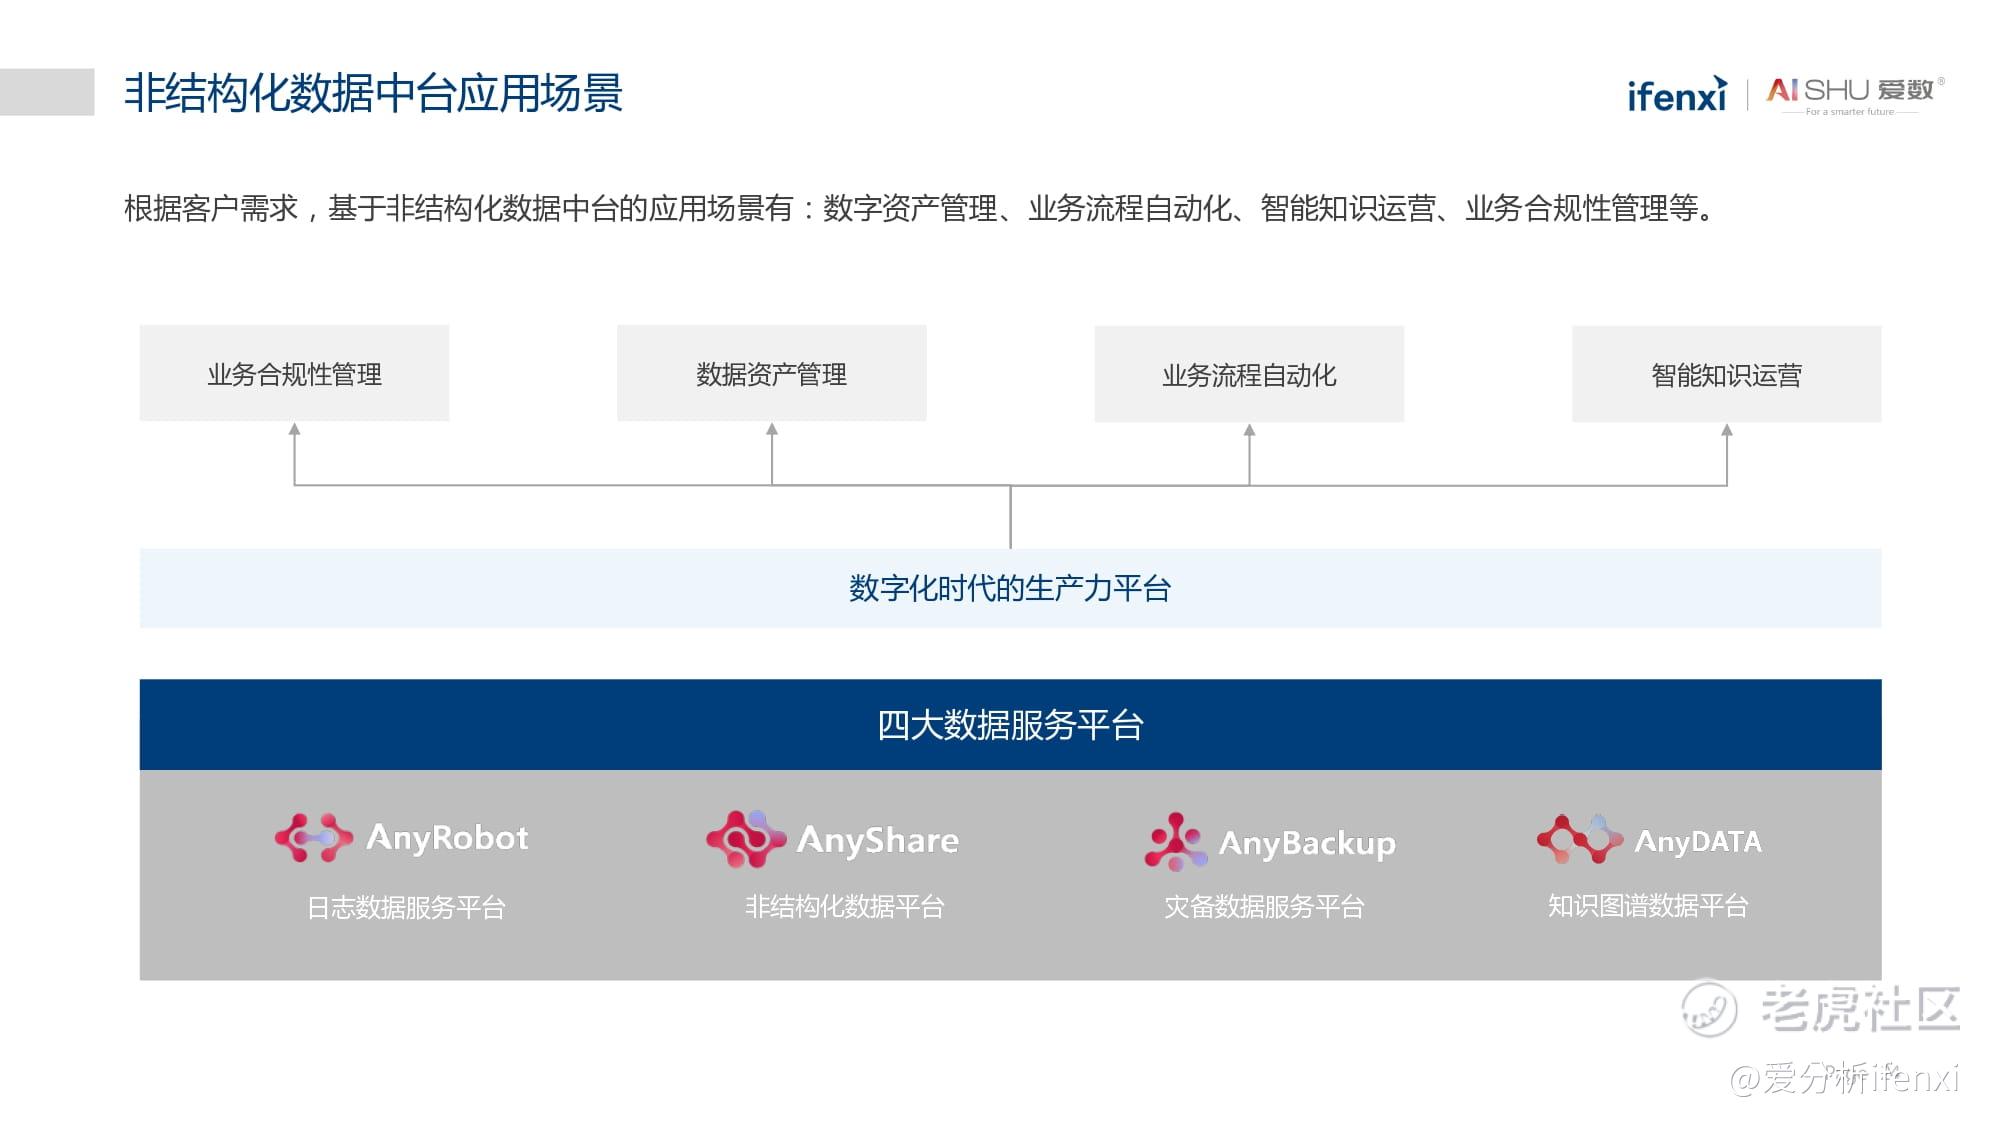
Task: Click the slide title 非结构化数据中台应用场景
Action: 373,93
